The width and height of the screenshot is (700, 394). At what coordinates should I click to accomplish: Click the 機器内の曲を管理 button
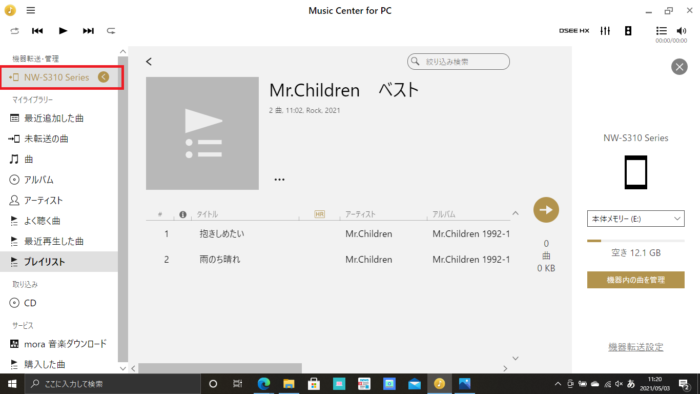point(635,280)
